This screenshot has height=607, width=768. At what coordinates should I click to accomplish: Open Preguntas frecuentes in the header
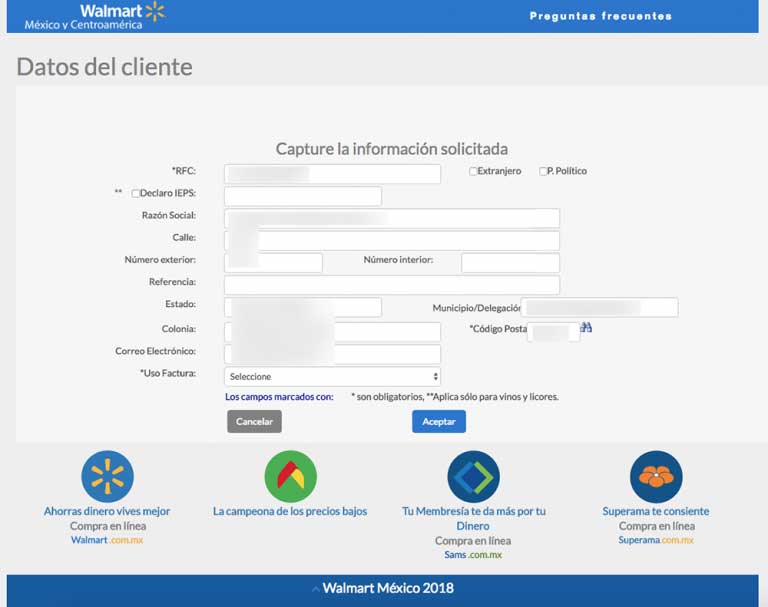click(600, 16)
